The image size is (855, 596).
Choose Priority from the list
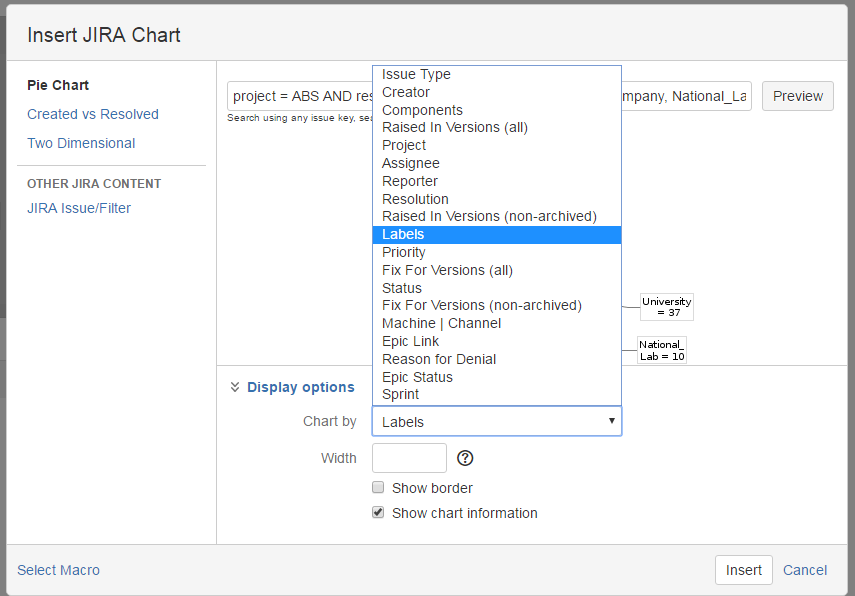point(497,252)
